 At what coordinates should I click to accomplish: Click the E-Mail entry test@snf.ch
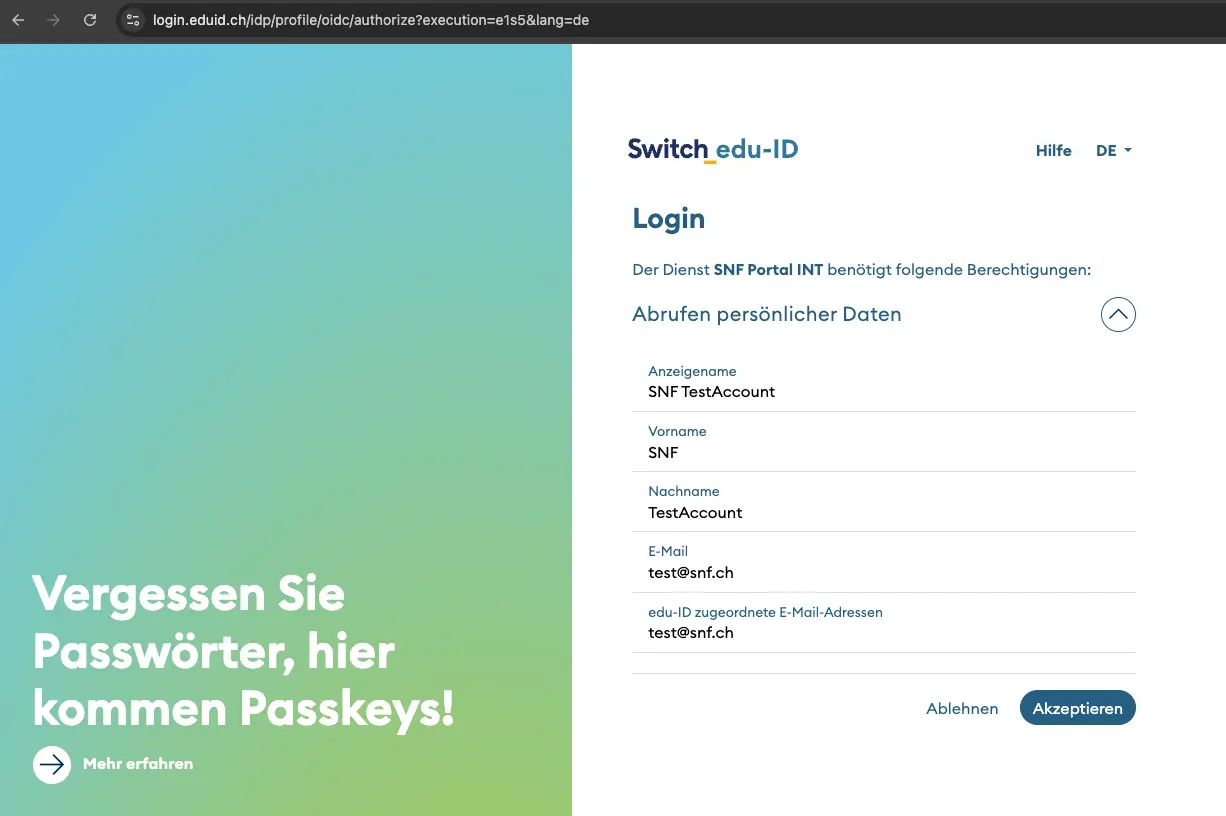tap(690, 572)
